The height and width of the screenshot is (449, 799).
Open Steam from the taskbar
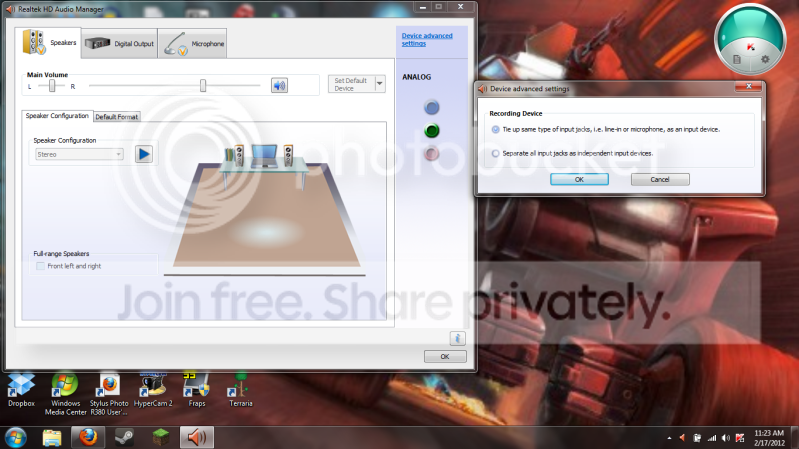click(x=124, y=438)
